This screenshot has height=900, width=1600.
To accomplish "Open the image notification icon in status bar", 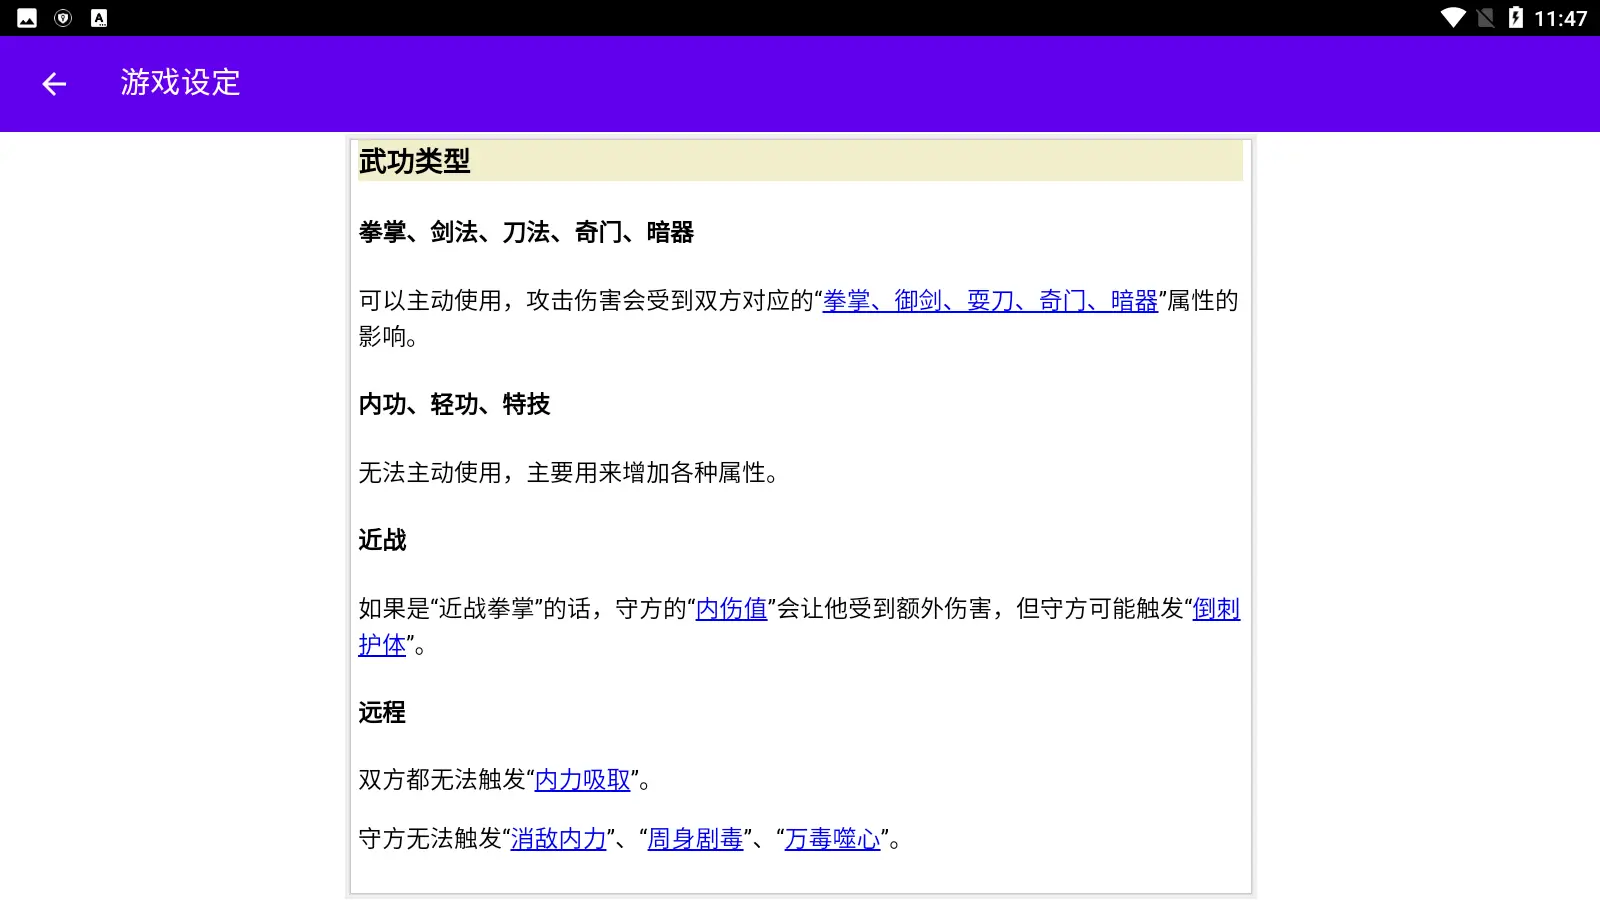I will pyautogui.click(x=27, y=18).
